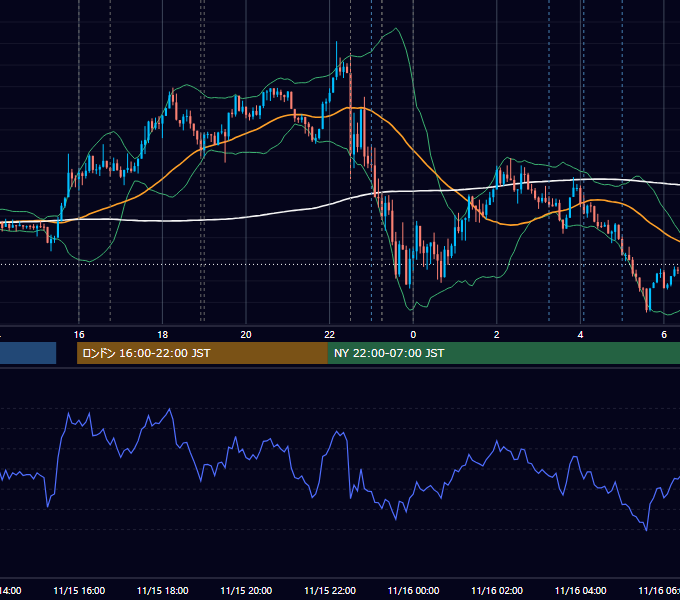The image size is (680, 600).
Task: Select the 18 hour axis label
Action: tap(163, 335)
